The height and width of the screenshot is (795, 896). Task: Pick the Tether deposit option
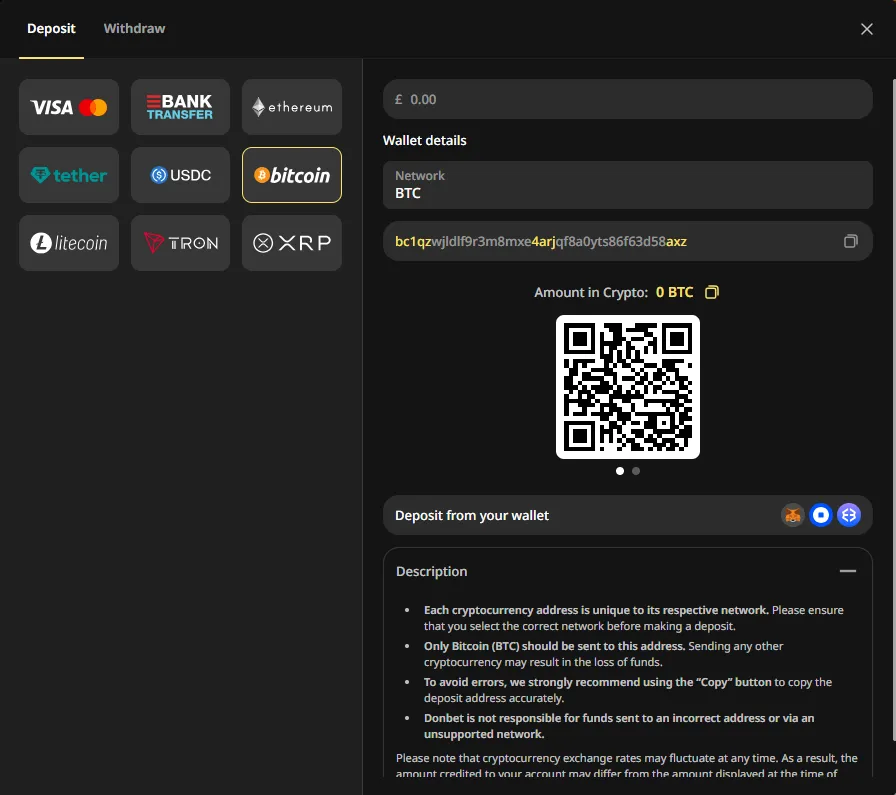click(x=69, y=175)
